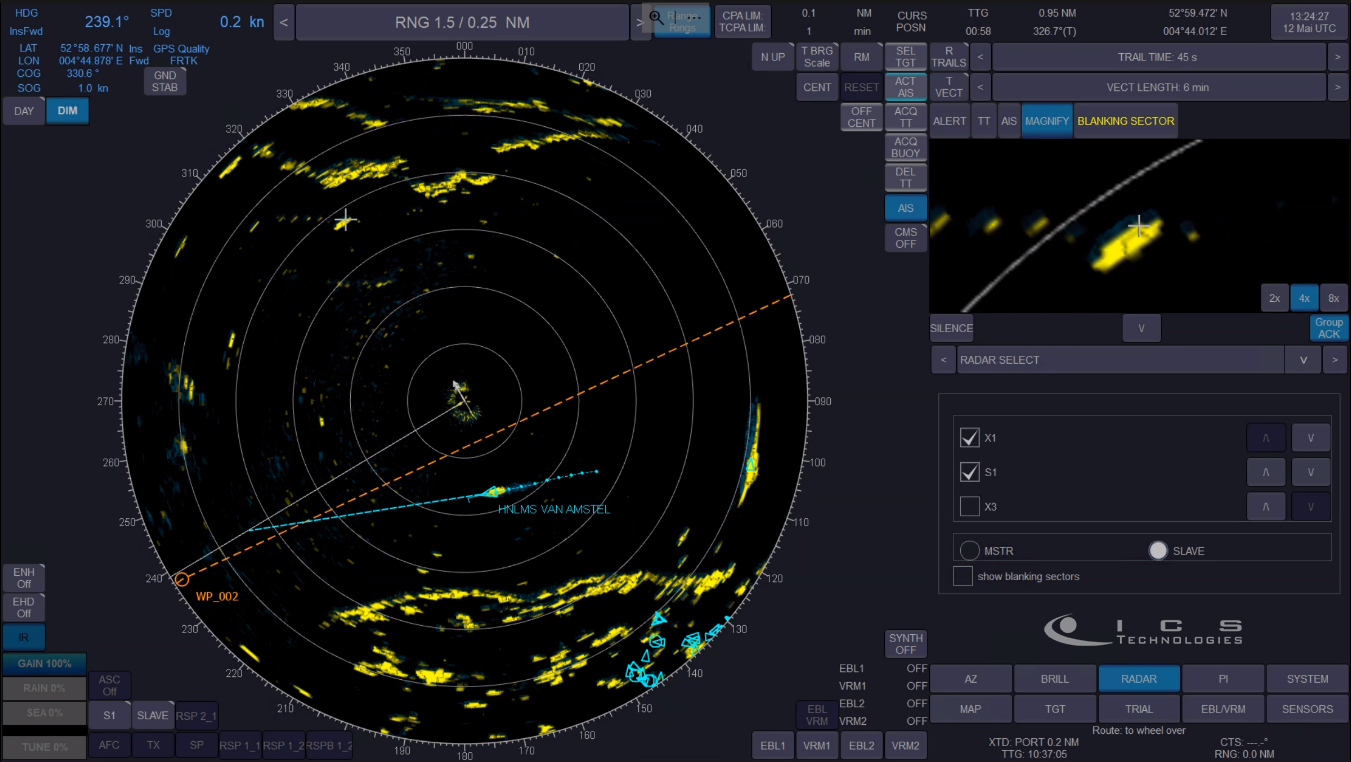Activate the EBL1 button

[772, 745]
